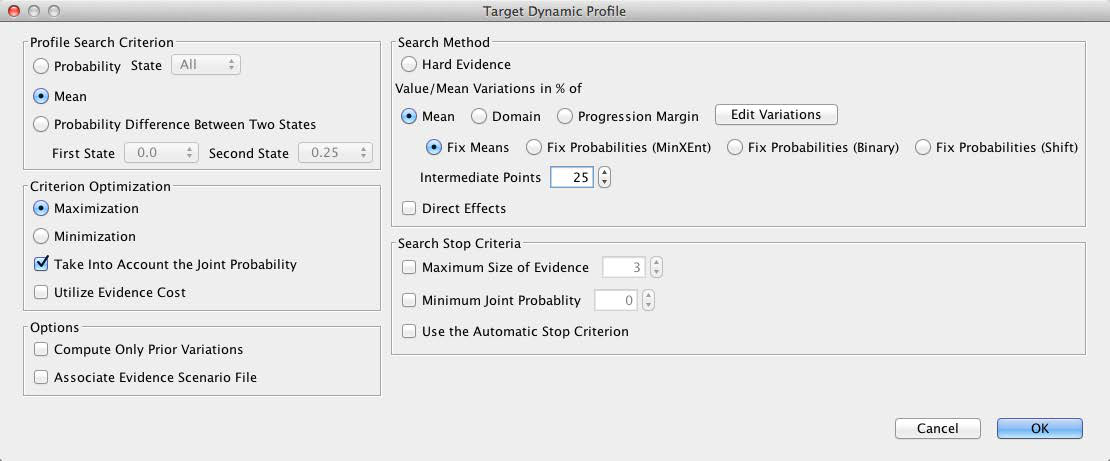This screenshot has width=1110, height=461.
Task: Choose Probability Difference Between Two States
Action: 41,125
